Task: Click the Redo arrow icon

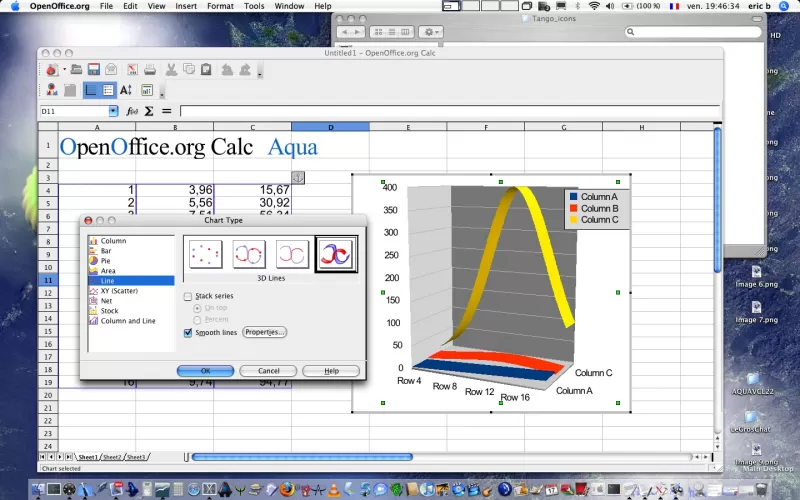Action: pyautogui.click(x=245, y=69)
